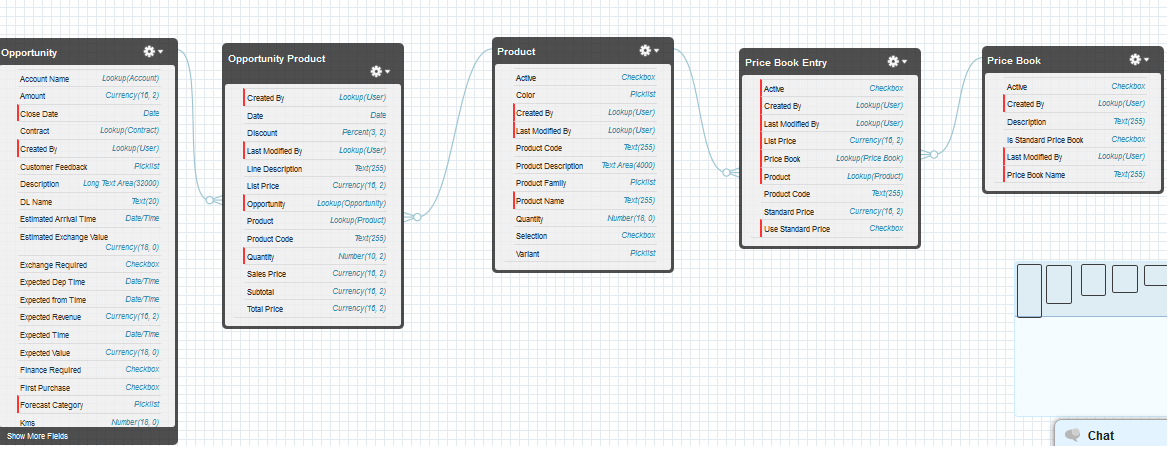Screen dimensions: 1170x450
Task: Click Quantity in Opportunity Product object
Action: click(316, 256)
